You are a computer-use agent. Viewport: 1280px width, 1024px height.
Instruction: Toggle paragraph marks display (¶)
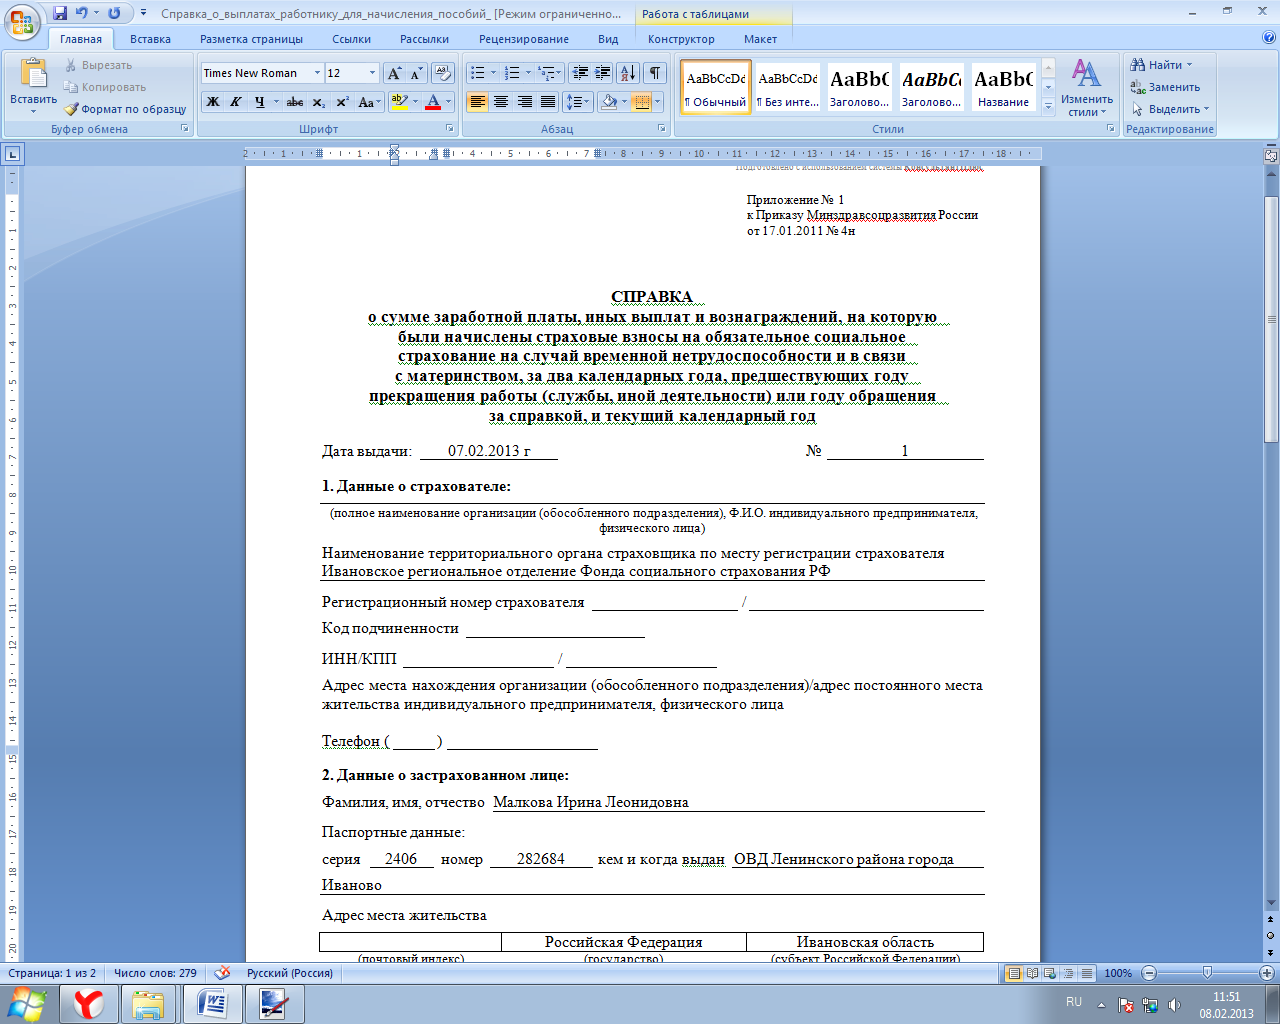(x=655, y=73)
